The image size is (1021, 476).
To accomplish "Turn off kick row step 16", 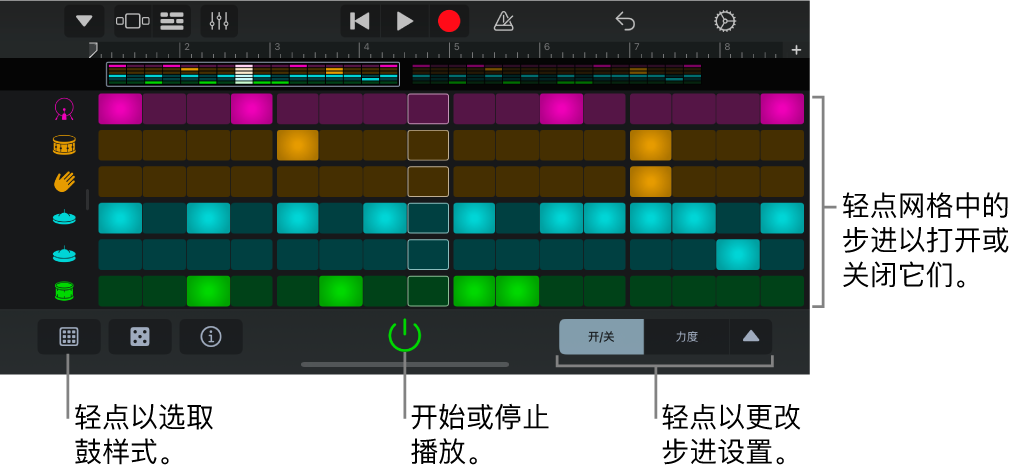I will [x=782, y=109].
